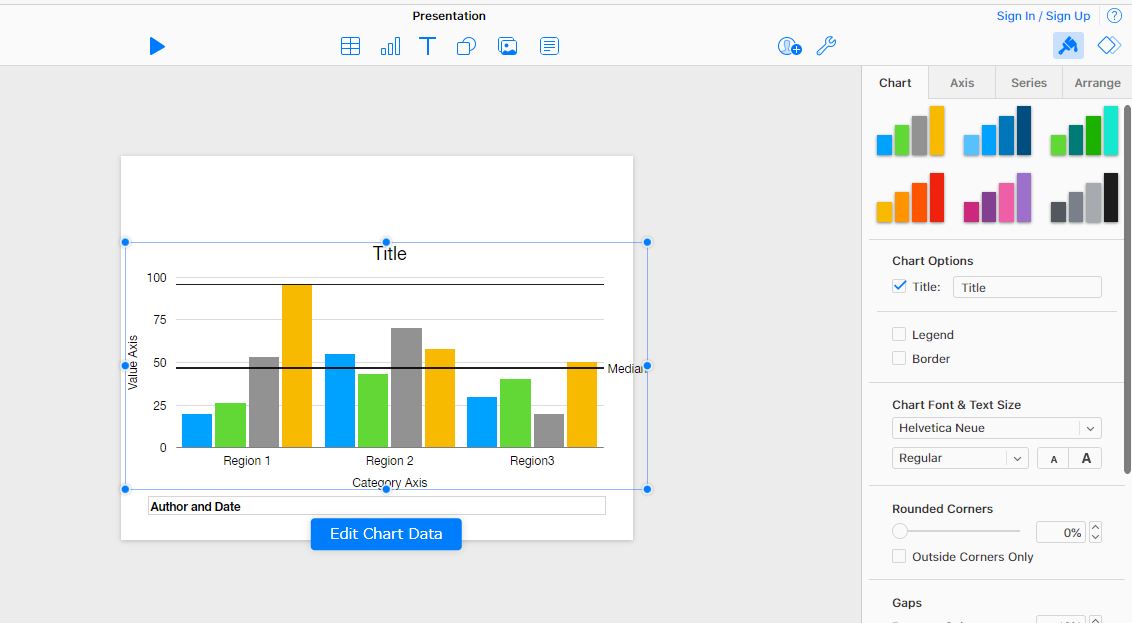Viewport: 1132px width, 623px height.
Task: Switch to the Axis tab
Action: click(x=961, y=83)
